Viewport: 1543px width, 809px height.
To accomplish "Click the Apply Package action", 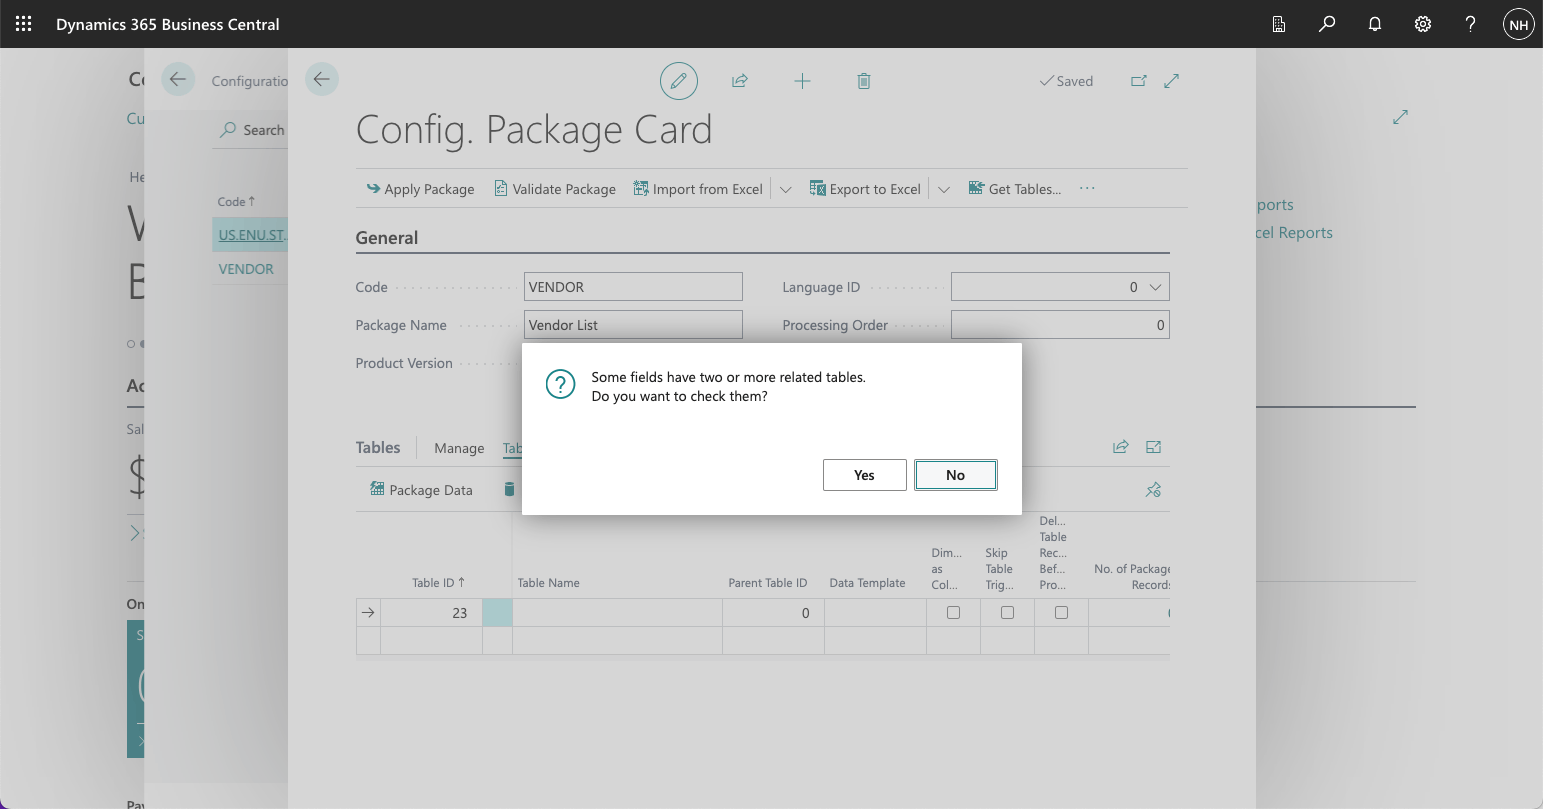I will click(420, 189).
